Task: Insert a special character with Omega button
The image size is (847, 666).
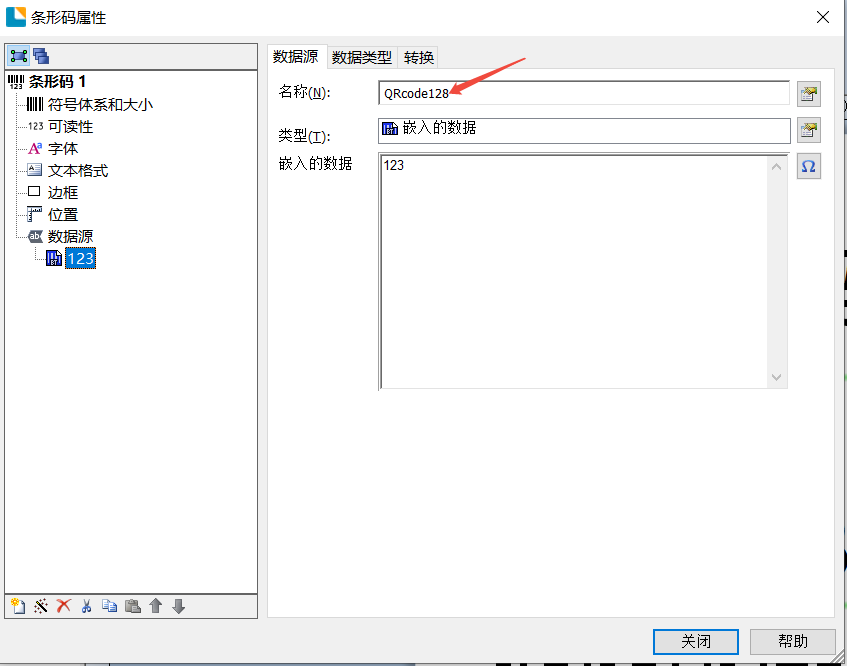Action: 809,166
